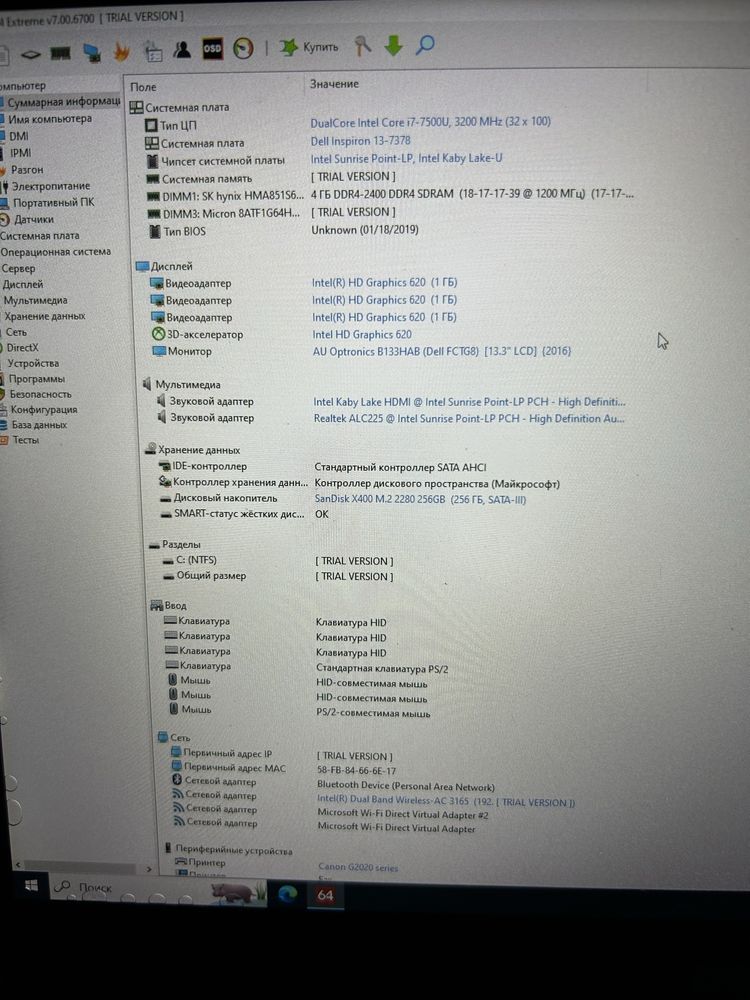Open the flame stability test icon

pyautogui.click(x=121, y=52)
